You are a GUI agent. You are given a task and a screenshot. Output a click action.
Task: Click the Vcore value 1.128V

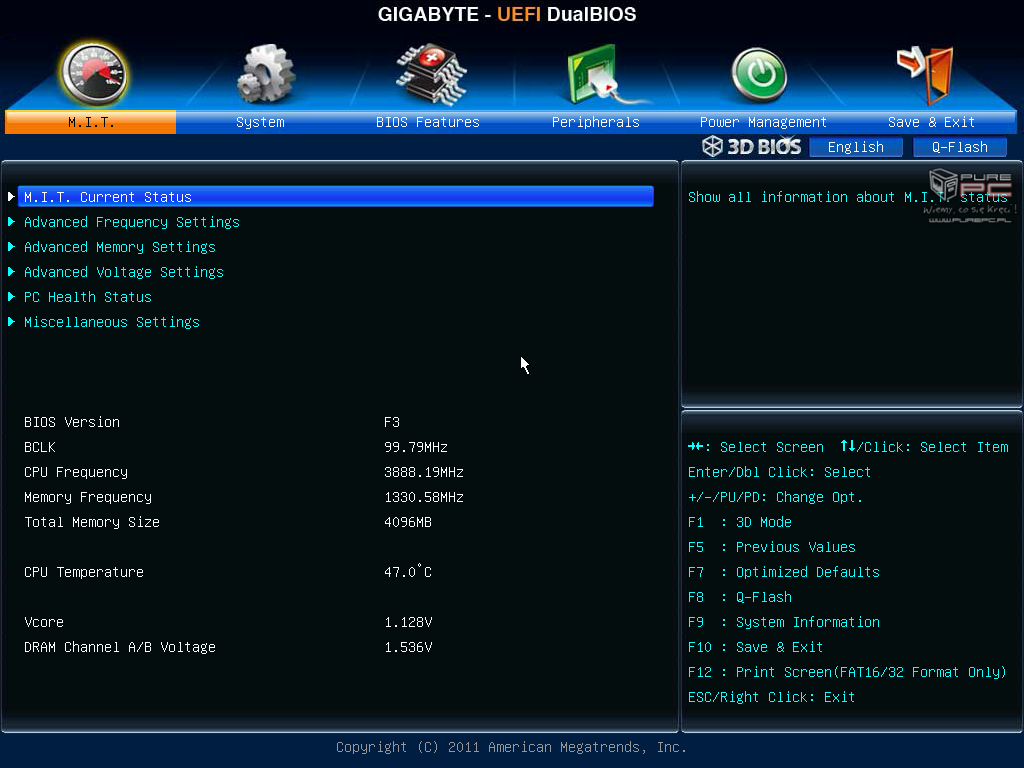click(408, 622)
